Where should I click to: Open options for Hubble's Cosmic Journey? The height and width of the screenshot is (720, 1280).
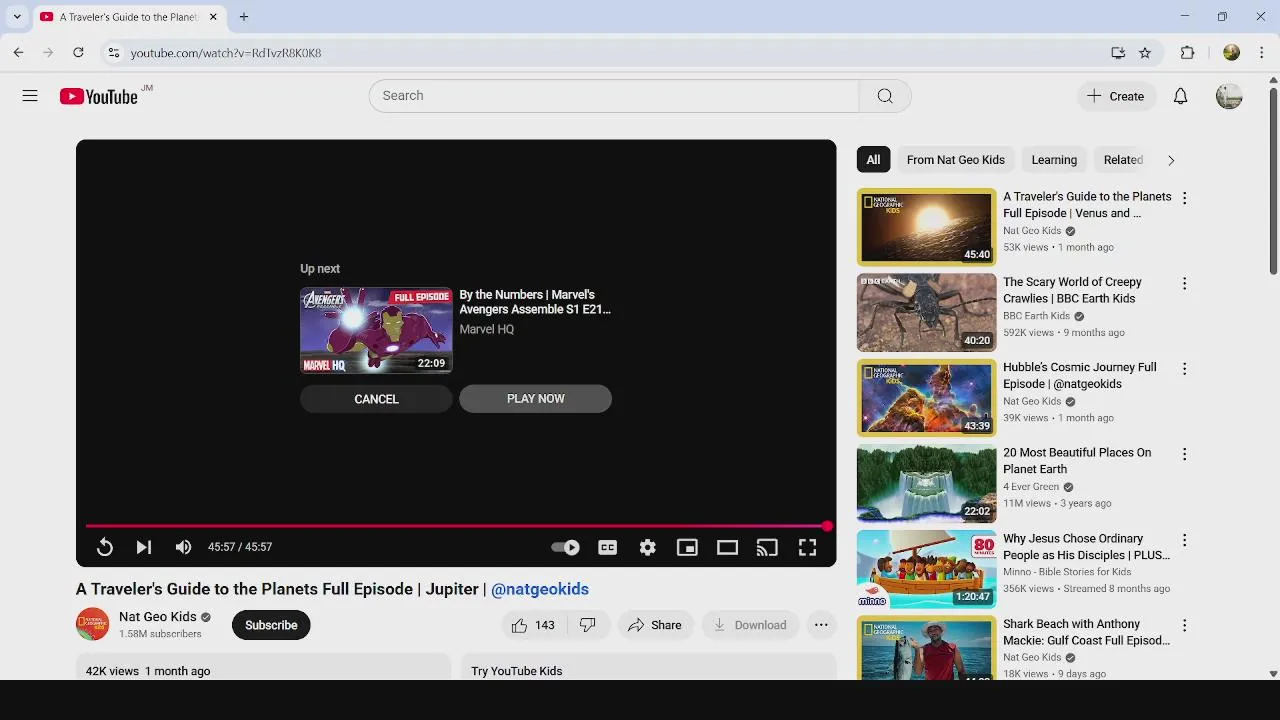[1184, 369]
